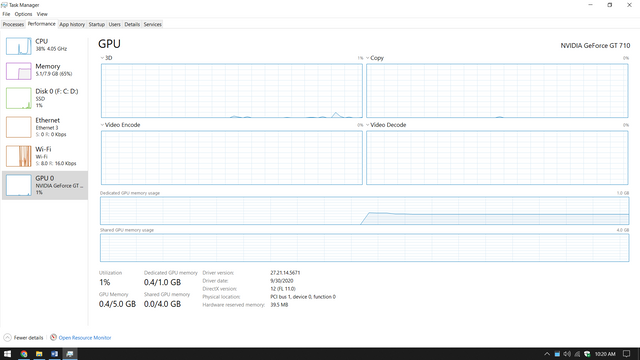Switch to the Services tab
The image size is (640, 360).
point(153,24)
